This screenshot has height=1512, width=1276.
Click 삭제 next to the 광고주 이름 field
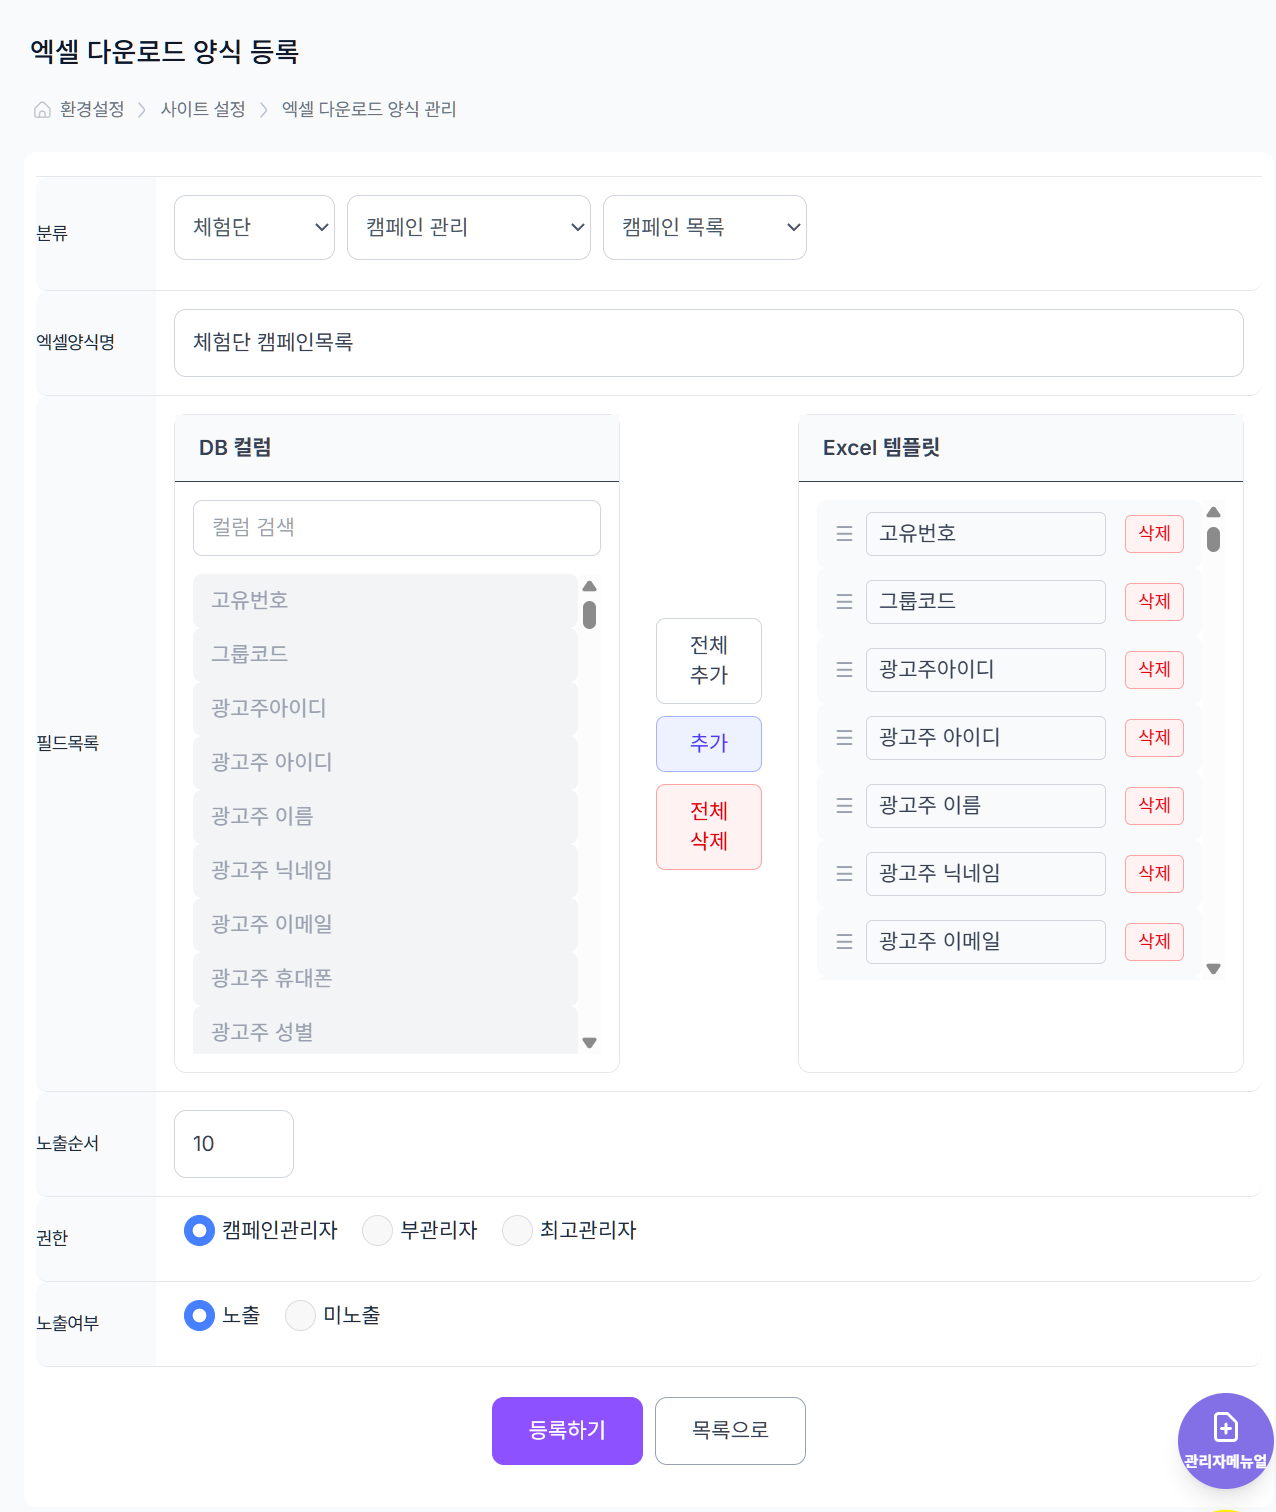tap(1153, 805)
